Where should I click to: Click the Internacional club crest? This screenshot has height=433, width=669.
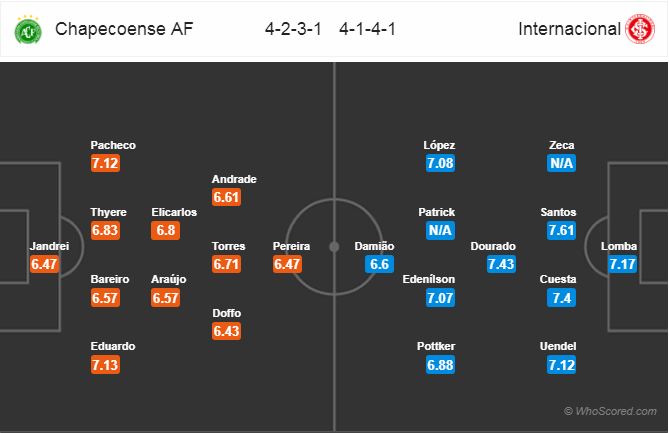pos(639,30)
